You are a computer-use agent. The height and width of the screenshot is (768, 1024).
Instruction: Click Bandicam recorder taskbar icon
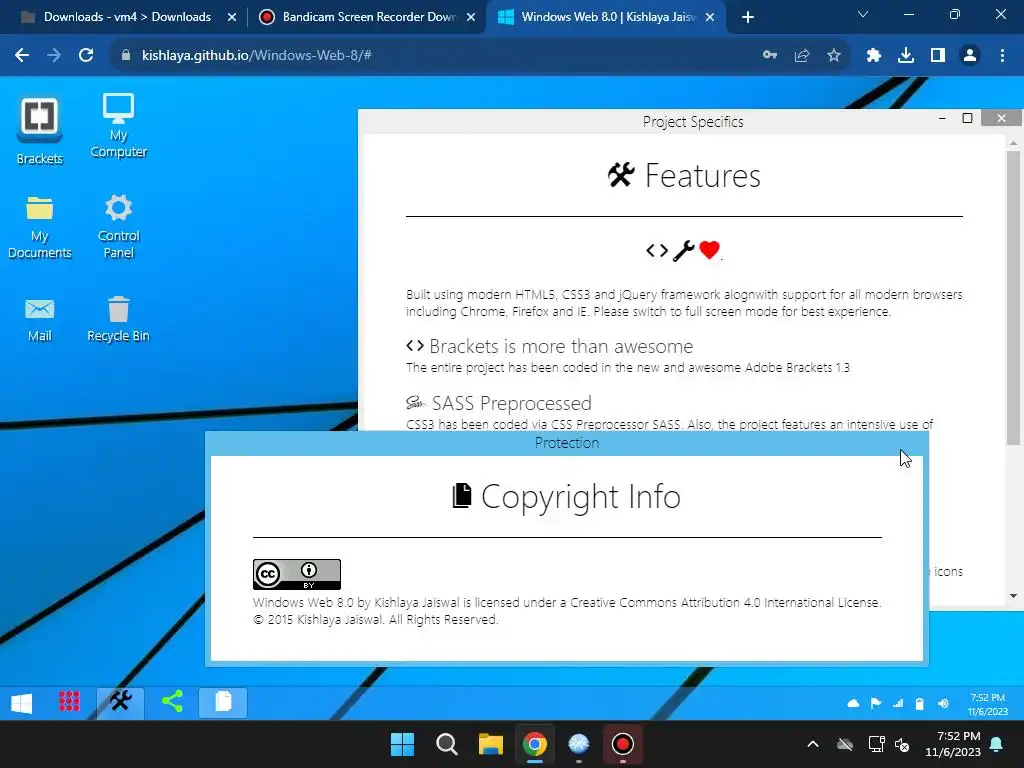point(622,744)
